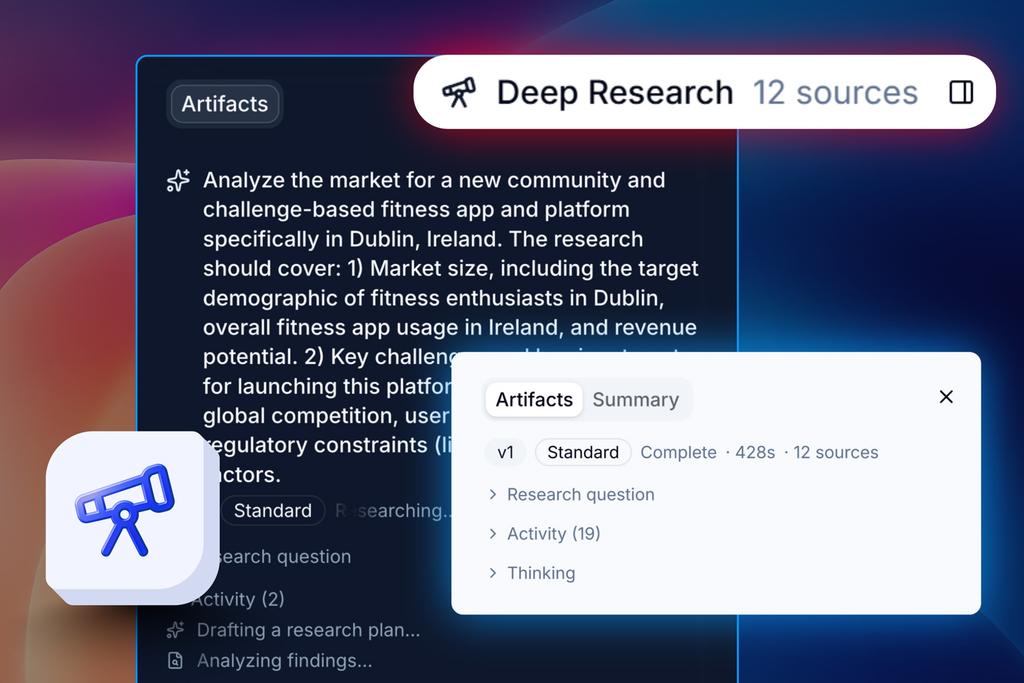Click 'Researching...' status text

coord(393,511)
